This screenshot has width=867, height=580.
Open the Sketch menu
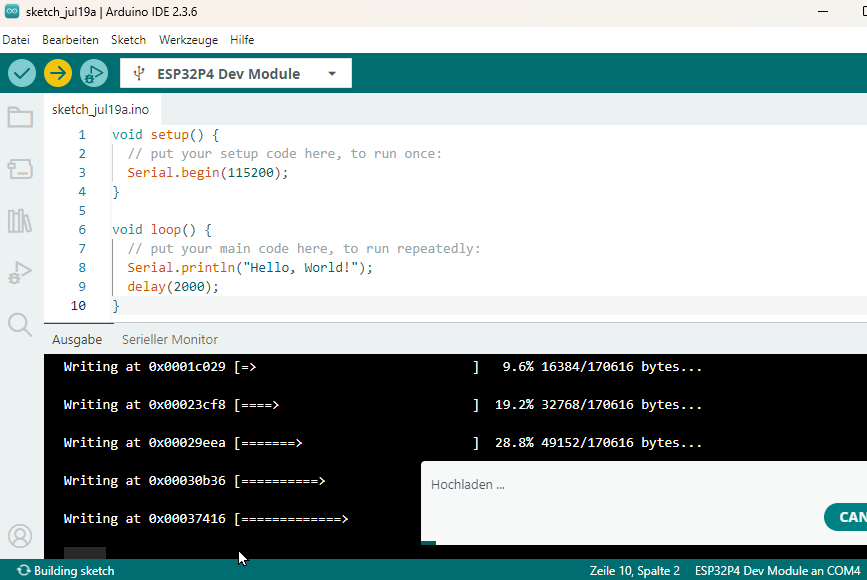[128, 40]
